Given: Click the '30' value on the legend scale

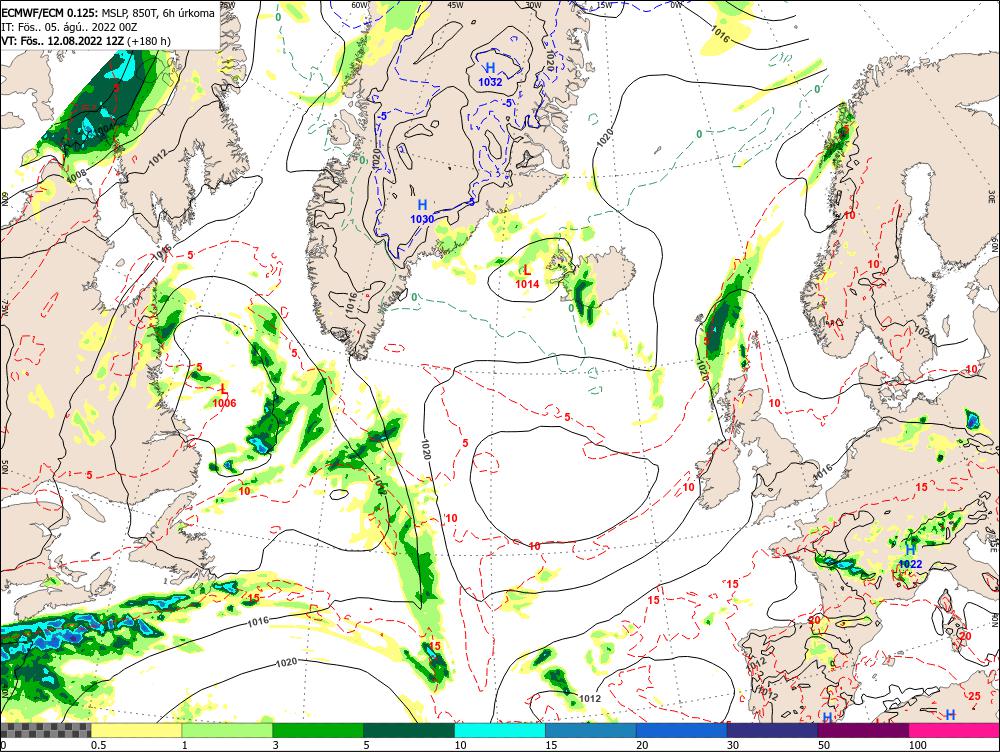Looking at the screenshot, I should (733, 745).
